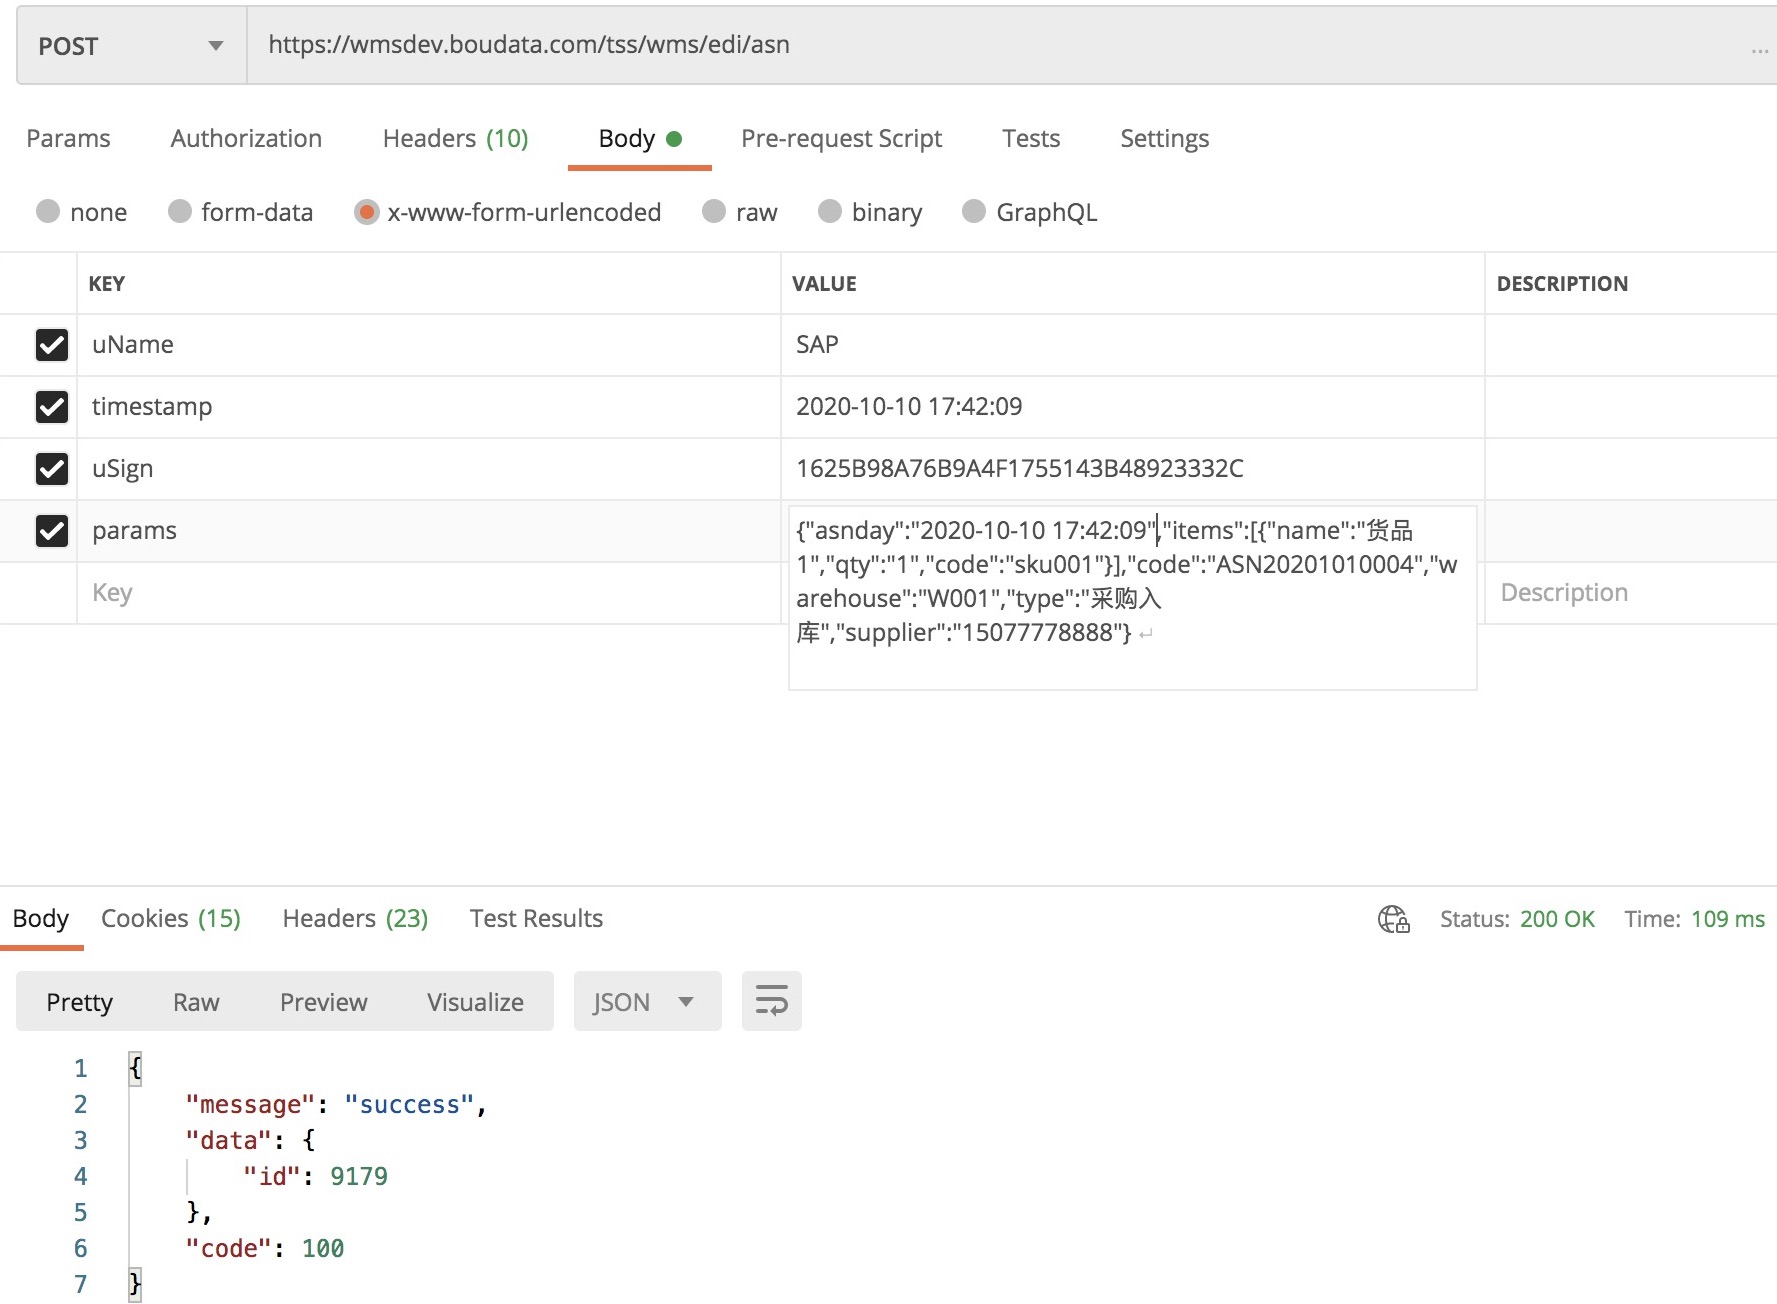The height and width of the screenshot is (1304, 1777).
Task: Switch to the Raw response view
Action: 196,1002
